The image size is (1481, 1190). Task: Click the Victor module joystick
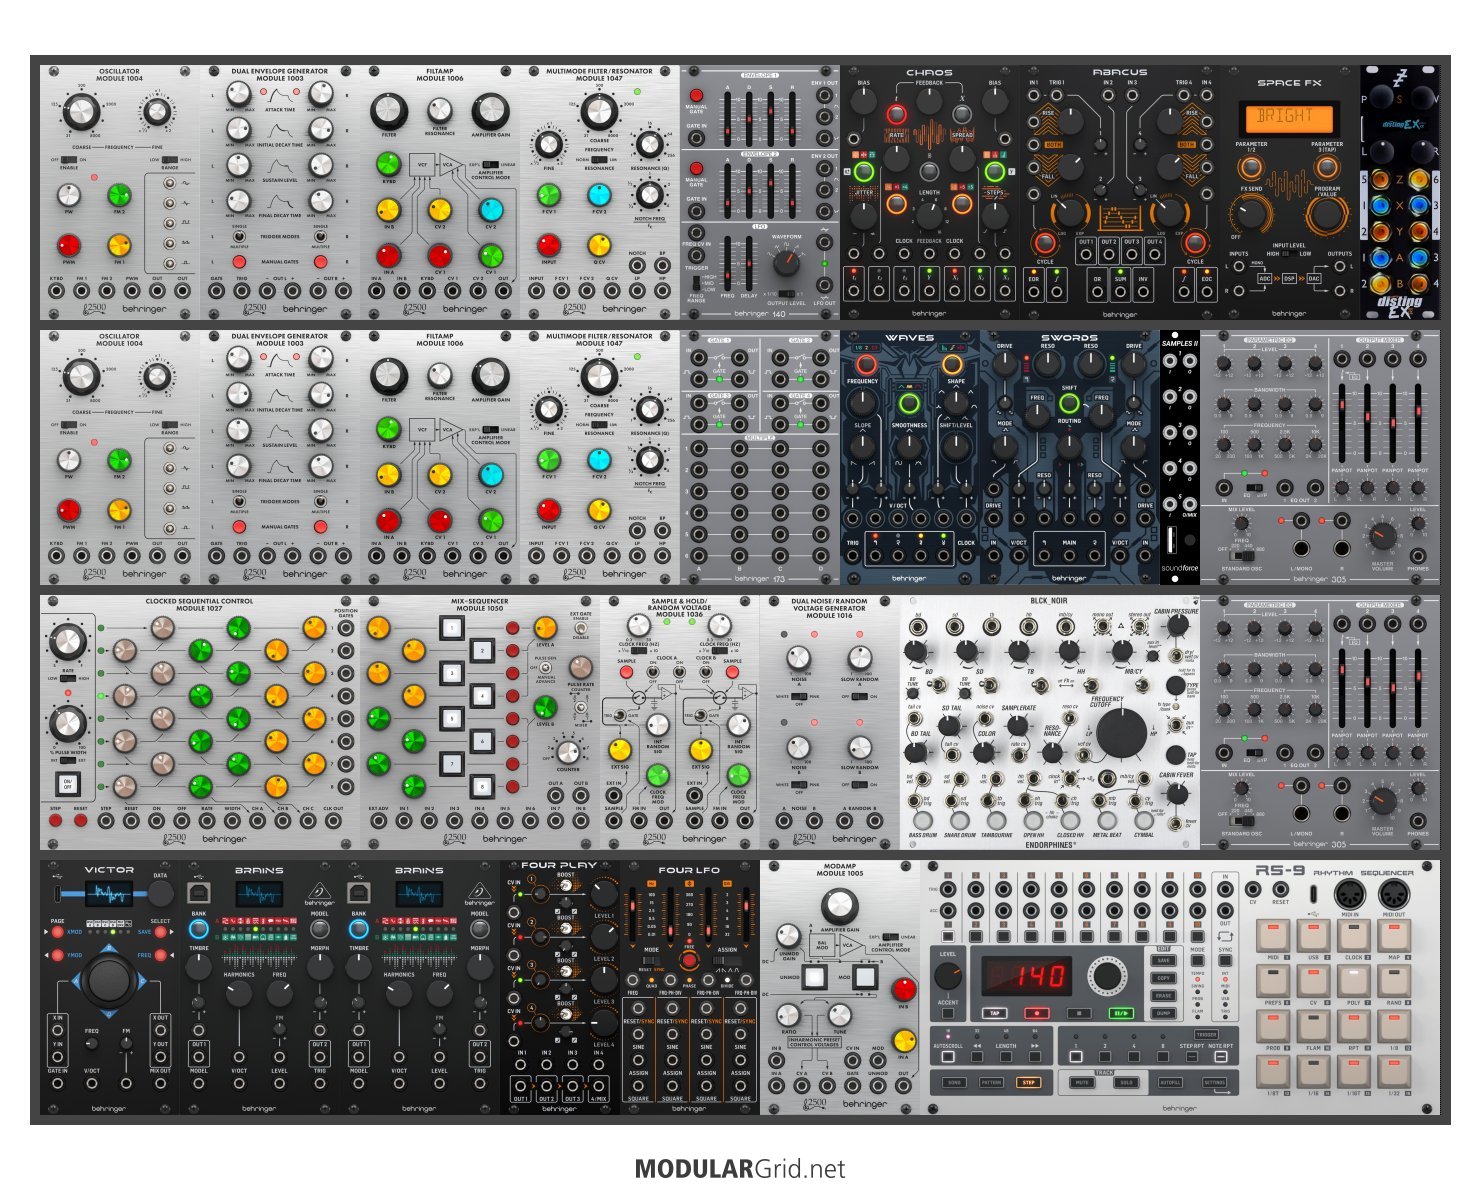(x=109, y=980)
